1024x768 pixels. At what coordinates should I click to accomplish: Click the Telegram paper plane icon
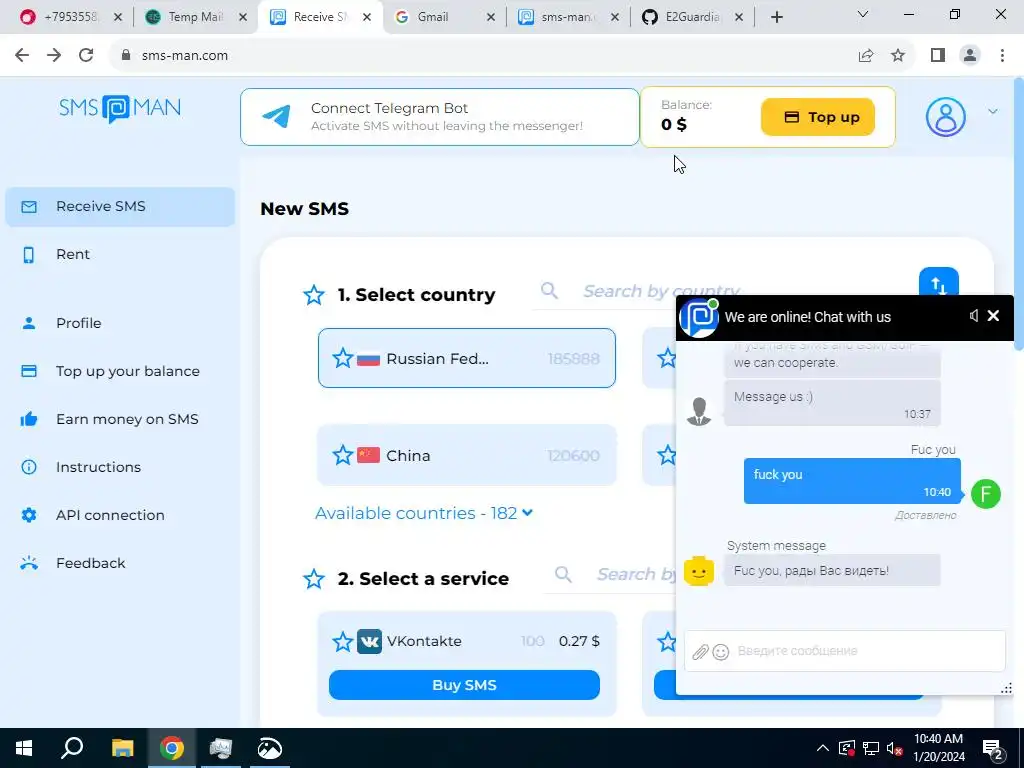[x=276, y=116]
